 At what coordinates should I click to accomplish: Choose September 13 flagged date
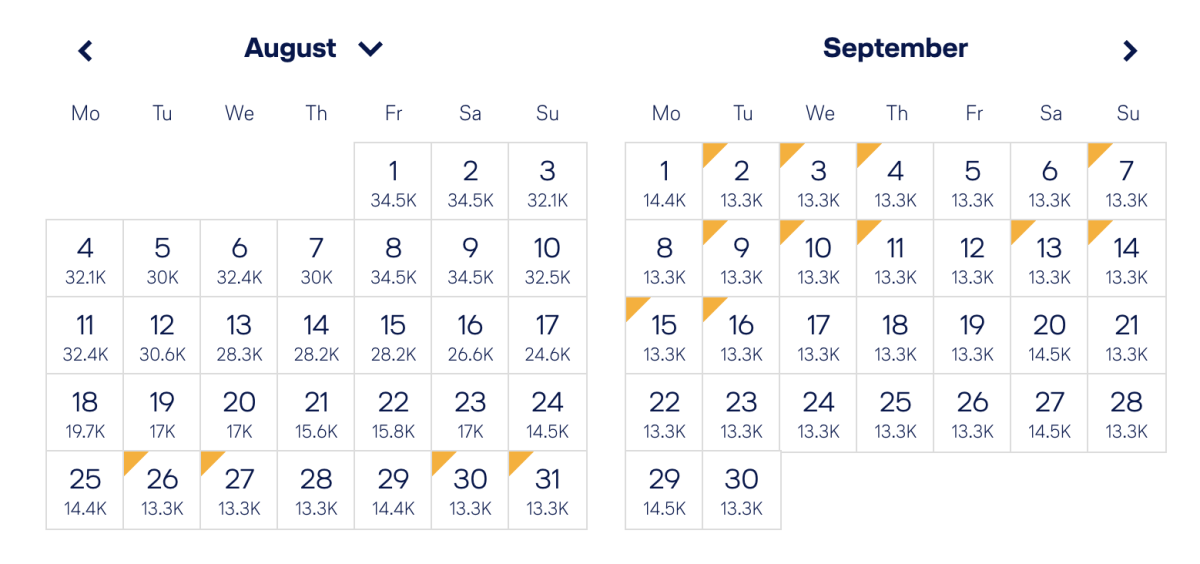1049,258
